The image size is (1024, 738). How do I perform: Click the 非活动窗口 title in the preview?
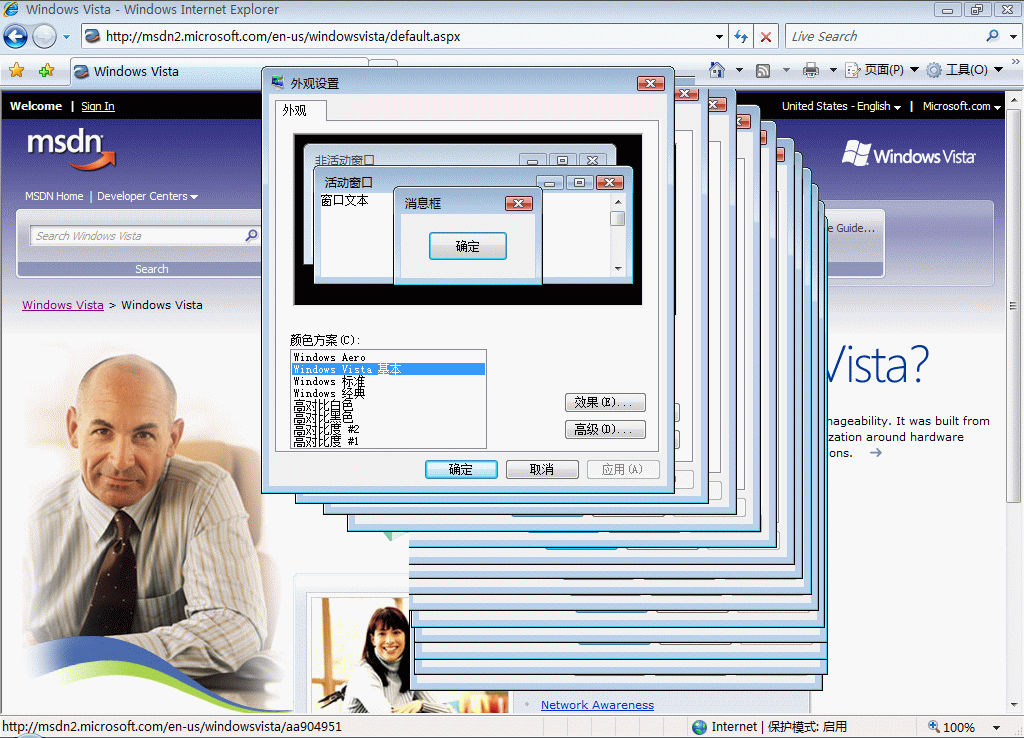point(345,159)
